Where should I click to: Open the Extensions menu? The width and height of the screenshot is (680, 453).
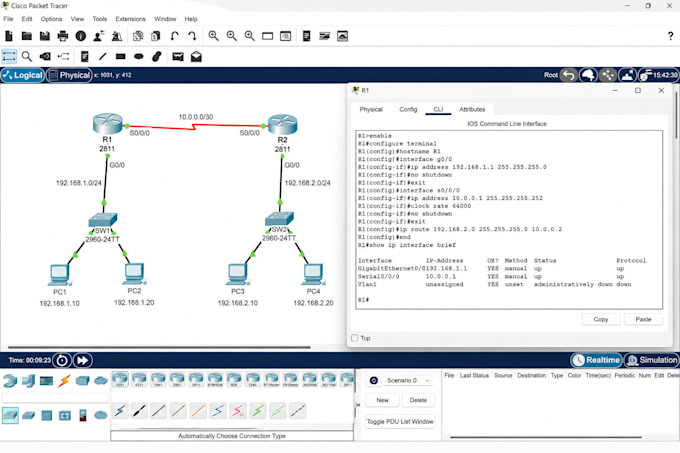pos(130,19)
